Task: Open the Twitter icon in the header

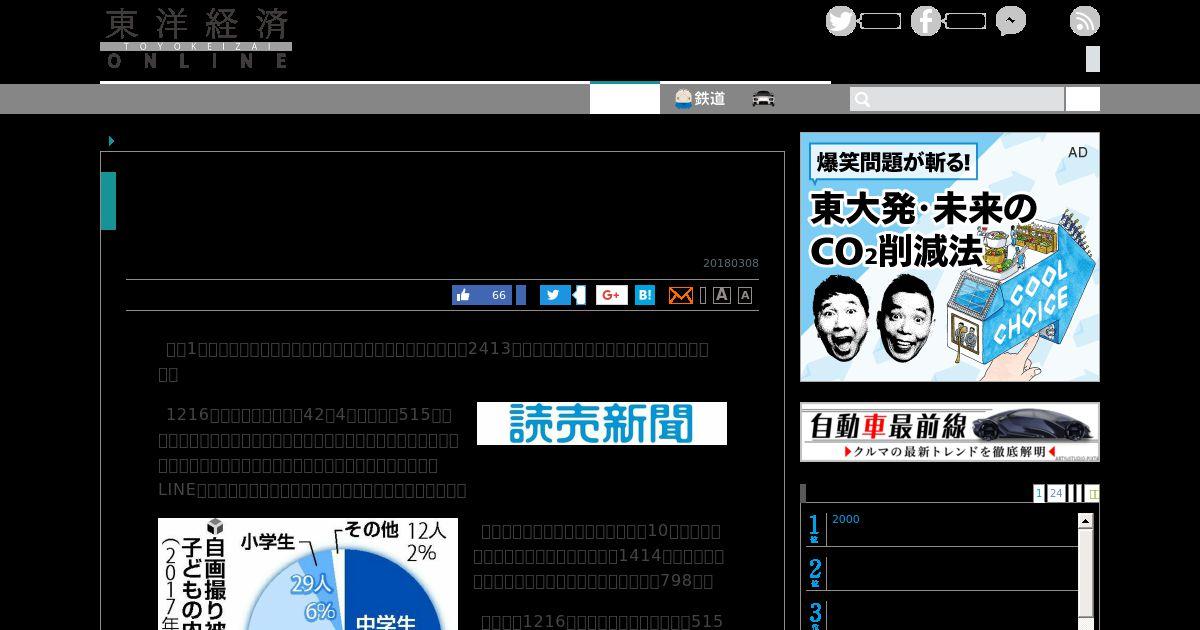Action: pos(841,21)
